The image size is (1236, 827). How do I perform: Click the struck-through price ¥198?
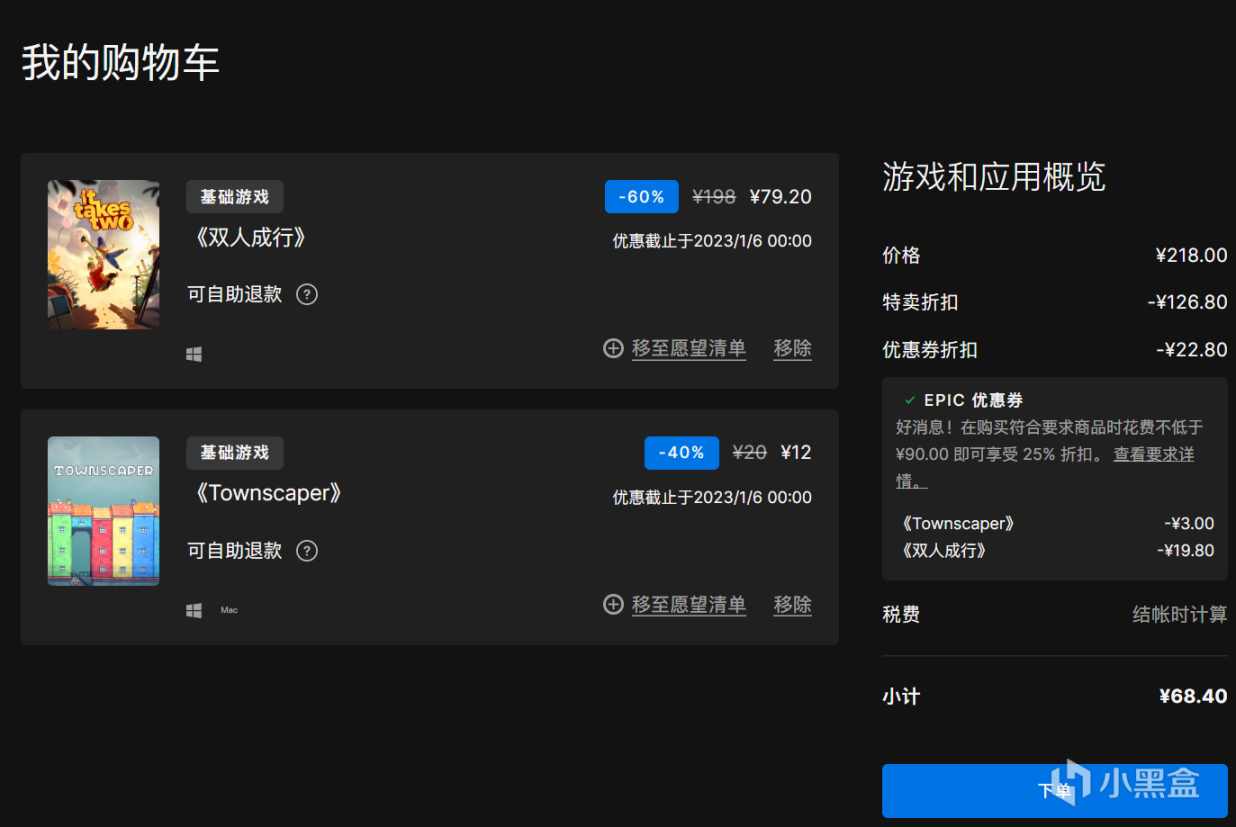(714, 197)
